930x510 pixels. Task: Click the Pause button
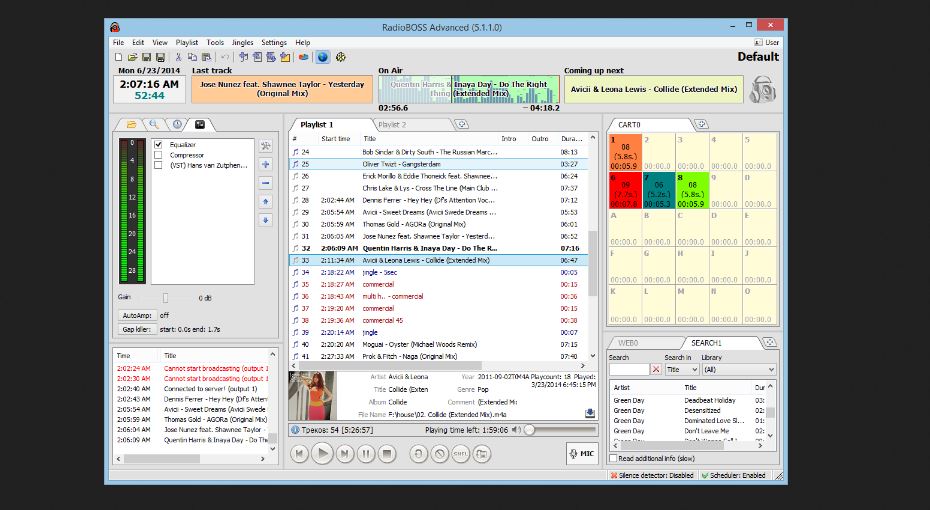tap(366, 454)
